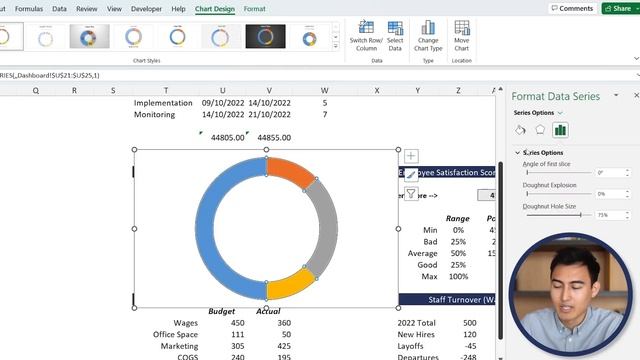
Task: Open the Help tab
Action: point(178,9)
